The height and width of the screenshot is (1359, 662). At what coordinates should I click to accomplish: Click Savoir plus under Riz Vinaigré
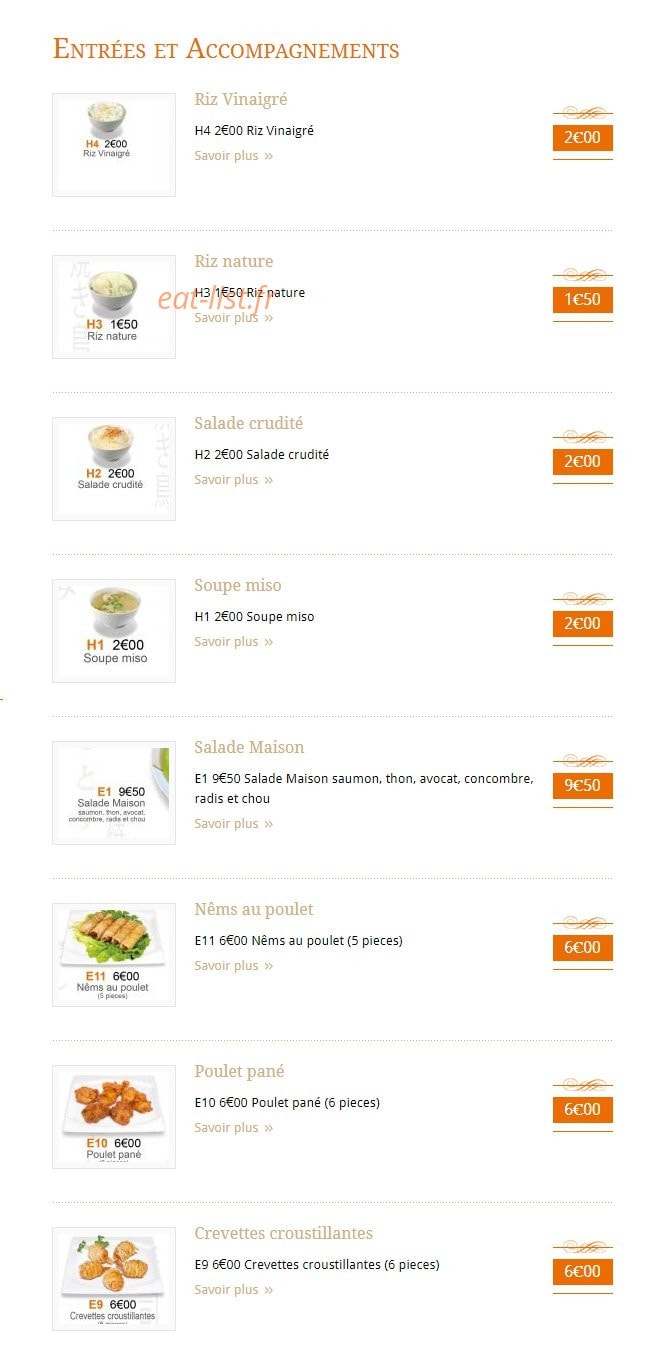(x=234, y=156)
